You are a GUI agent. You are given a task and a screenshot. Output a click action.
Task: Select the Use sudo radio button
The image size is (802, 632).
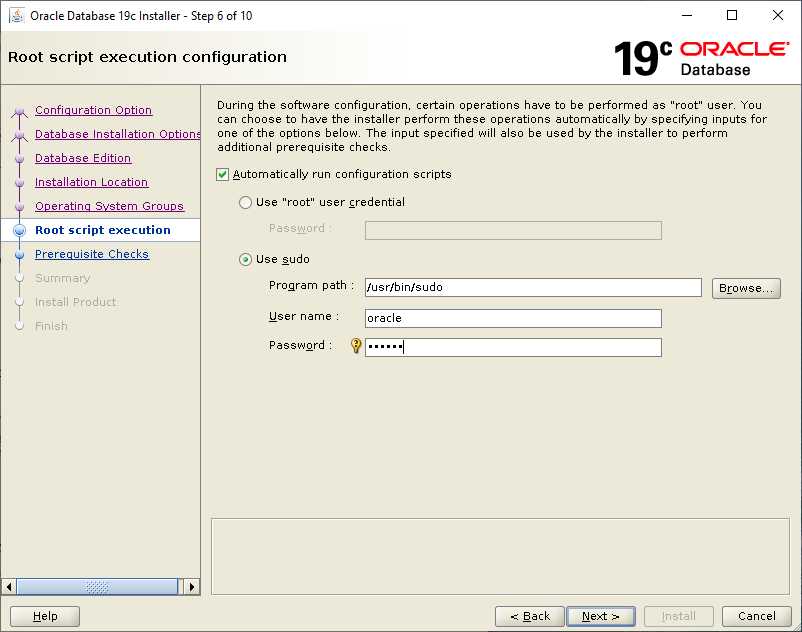pos(246,259)
